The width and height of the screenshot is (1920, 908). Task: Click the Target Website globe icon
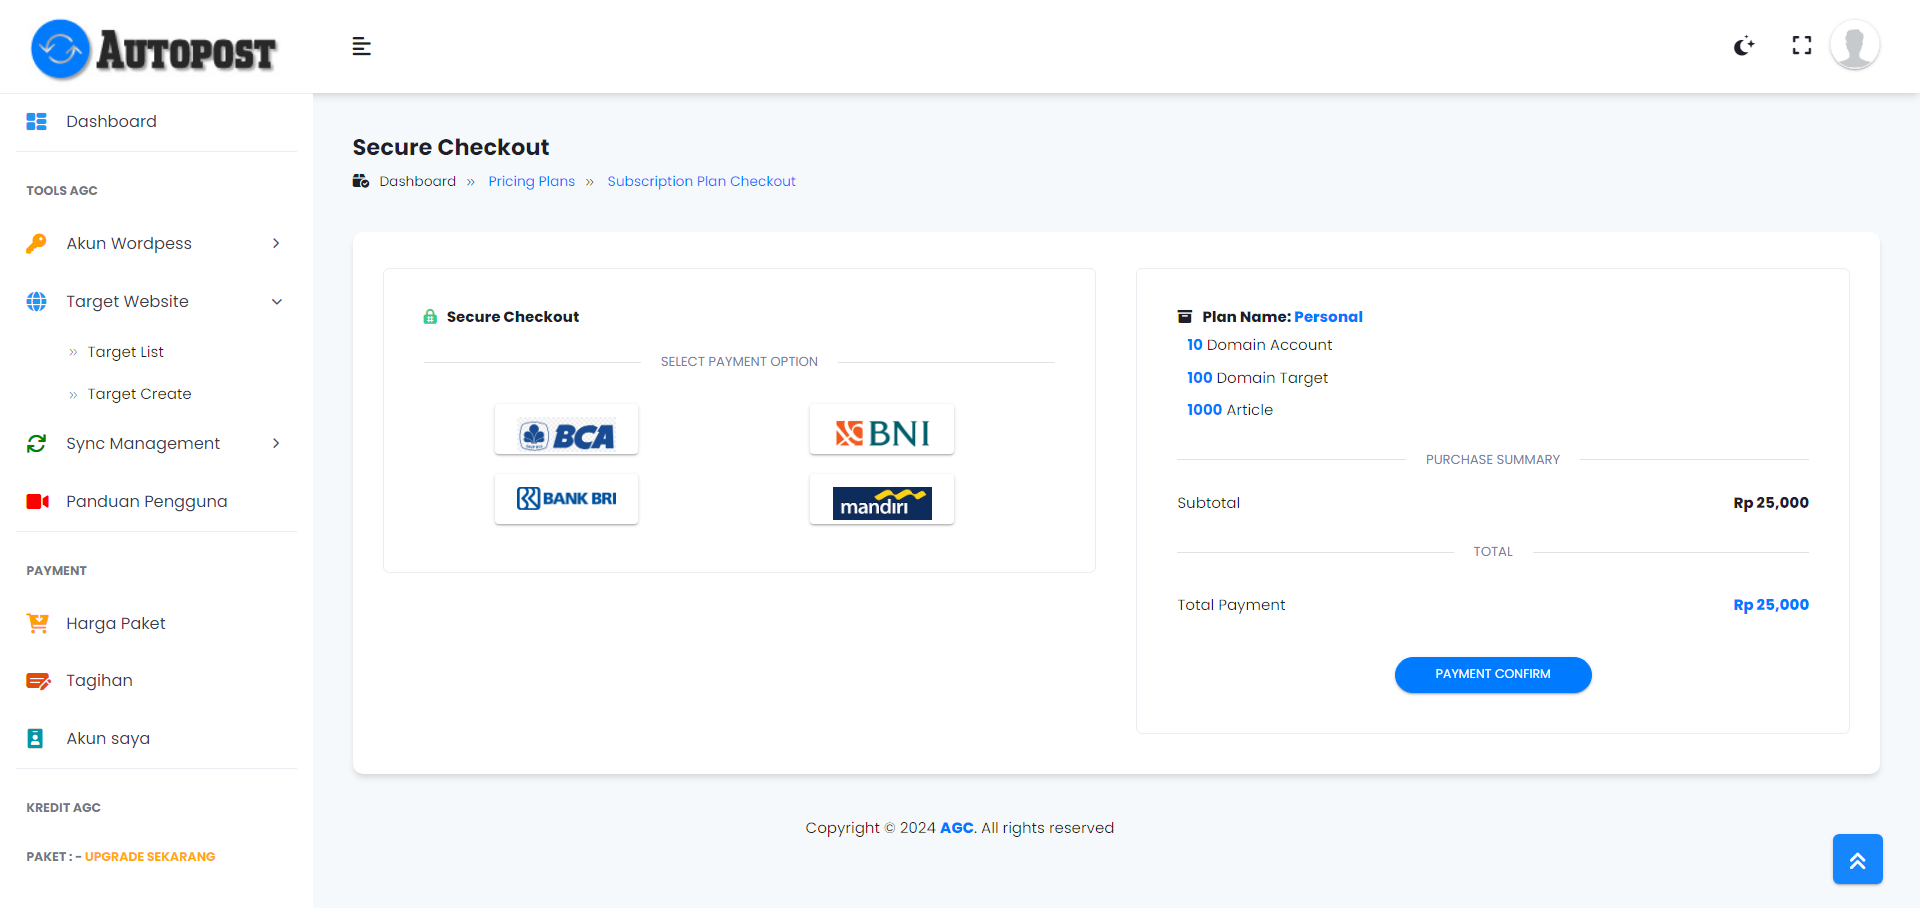pos(37,302)
